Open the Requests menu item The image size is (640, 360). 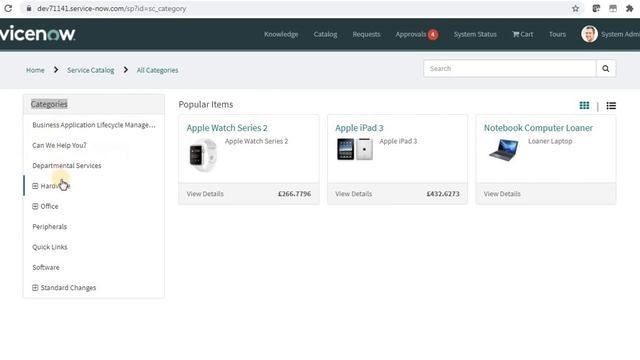click(x=367, y=34)
